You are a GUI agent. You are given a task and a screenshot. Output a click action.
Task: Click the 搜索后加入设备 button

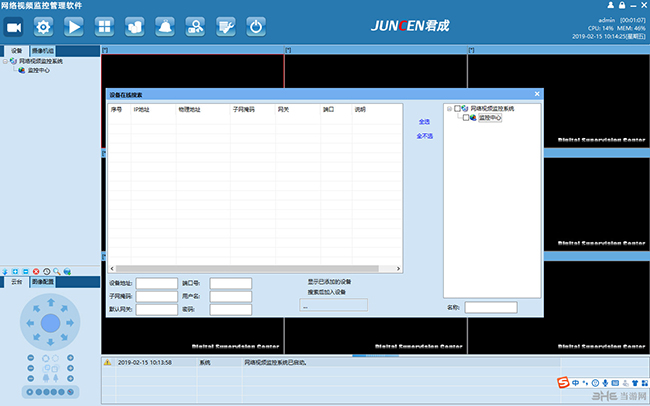point(326,292)
